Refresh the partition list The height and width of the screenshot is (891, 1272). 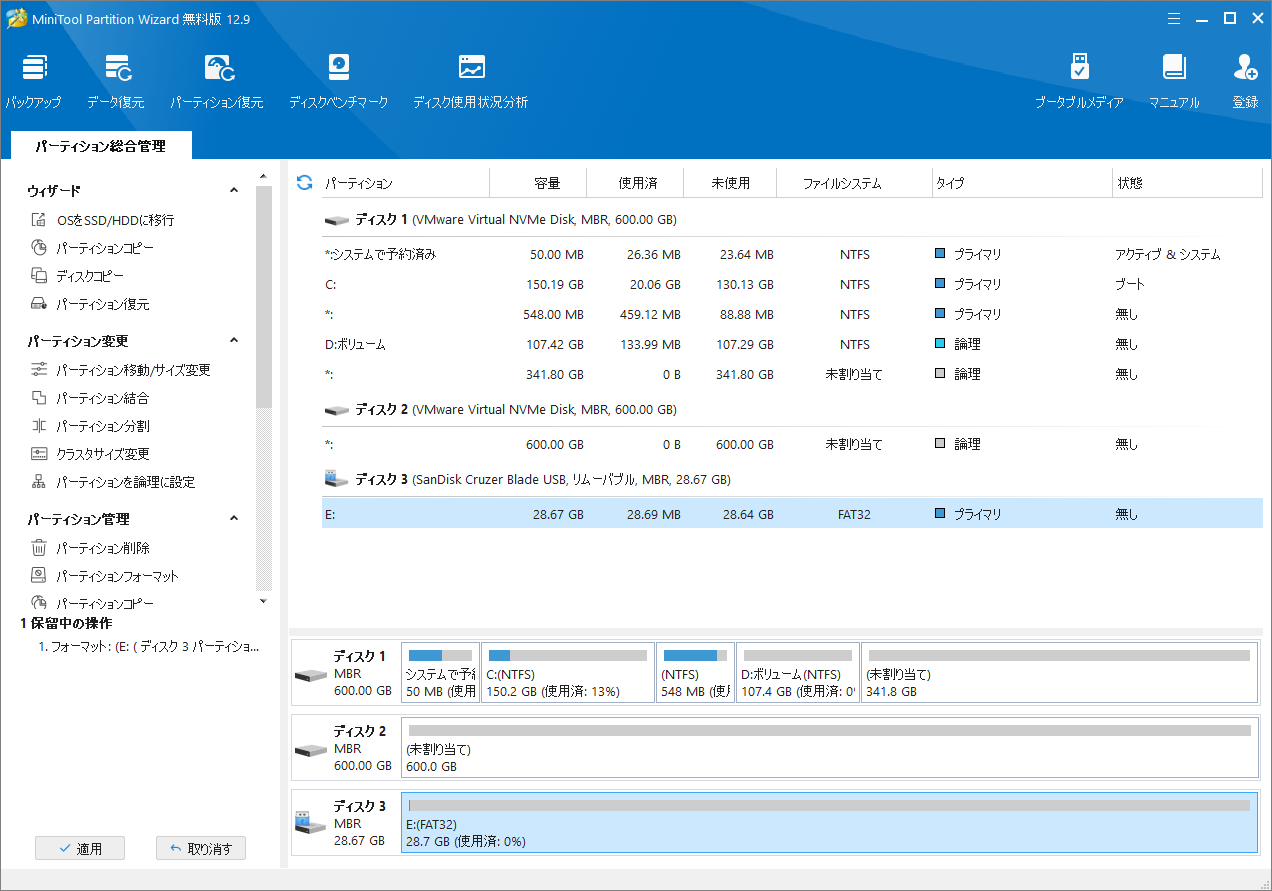(x=305, y=183)
